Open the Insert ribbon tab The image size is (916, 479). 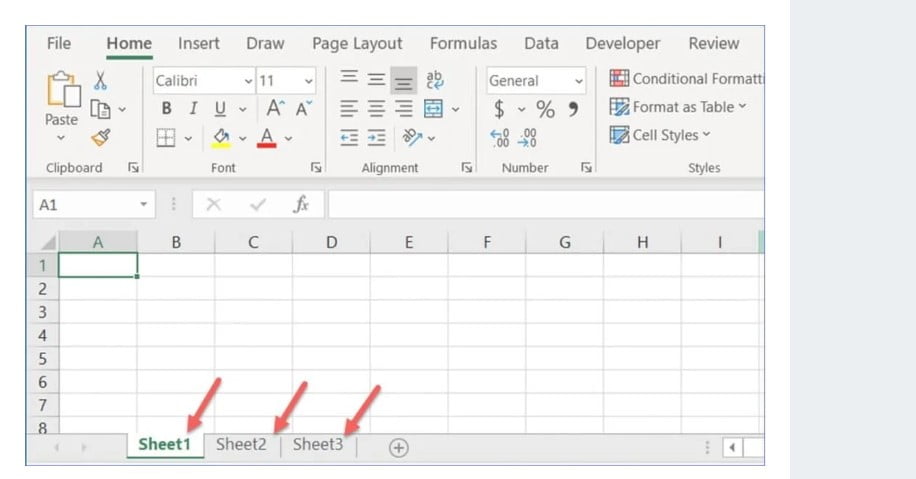tap(199, 44)
